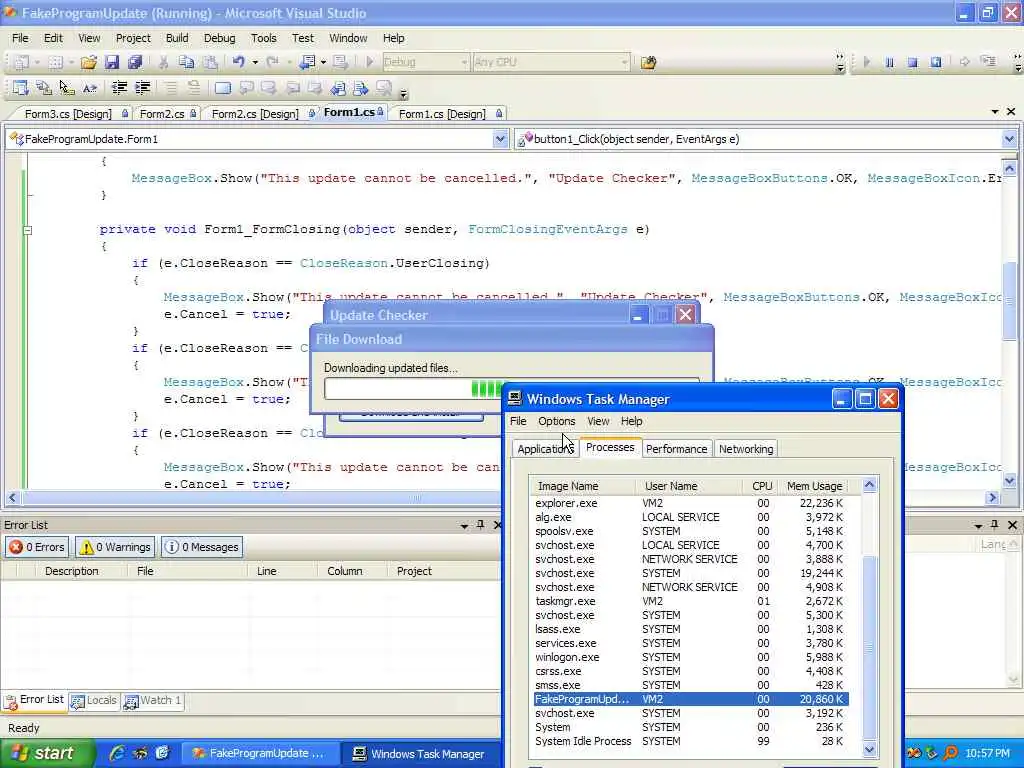Click the Navigate Backward icon

pyautogui.click(x=307, y=62)
